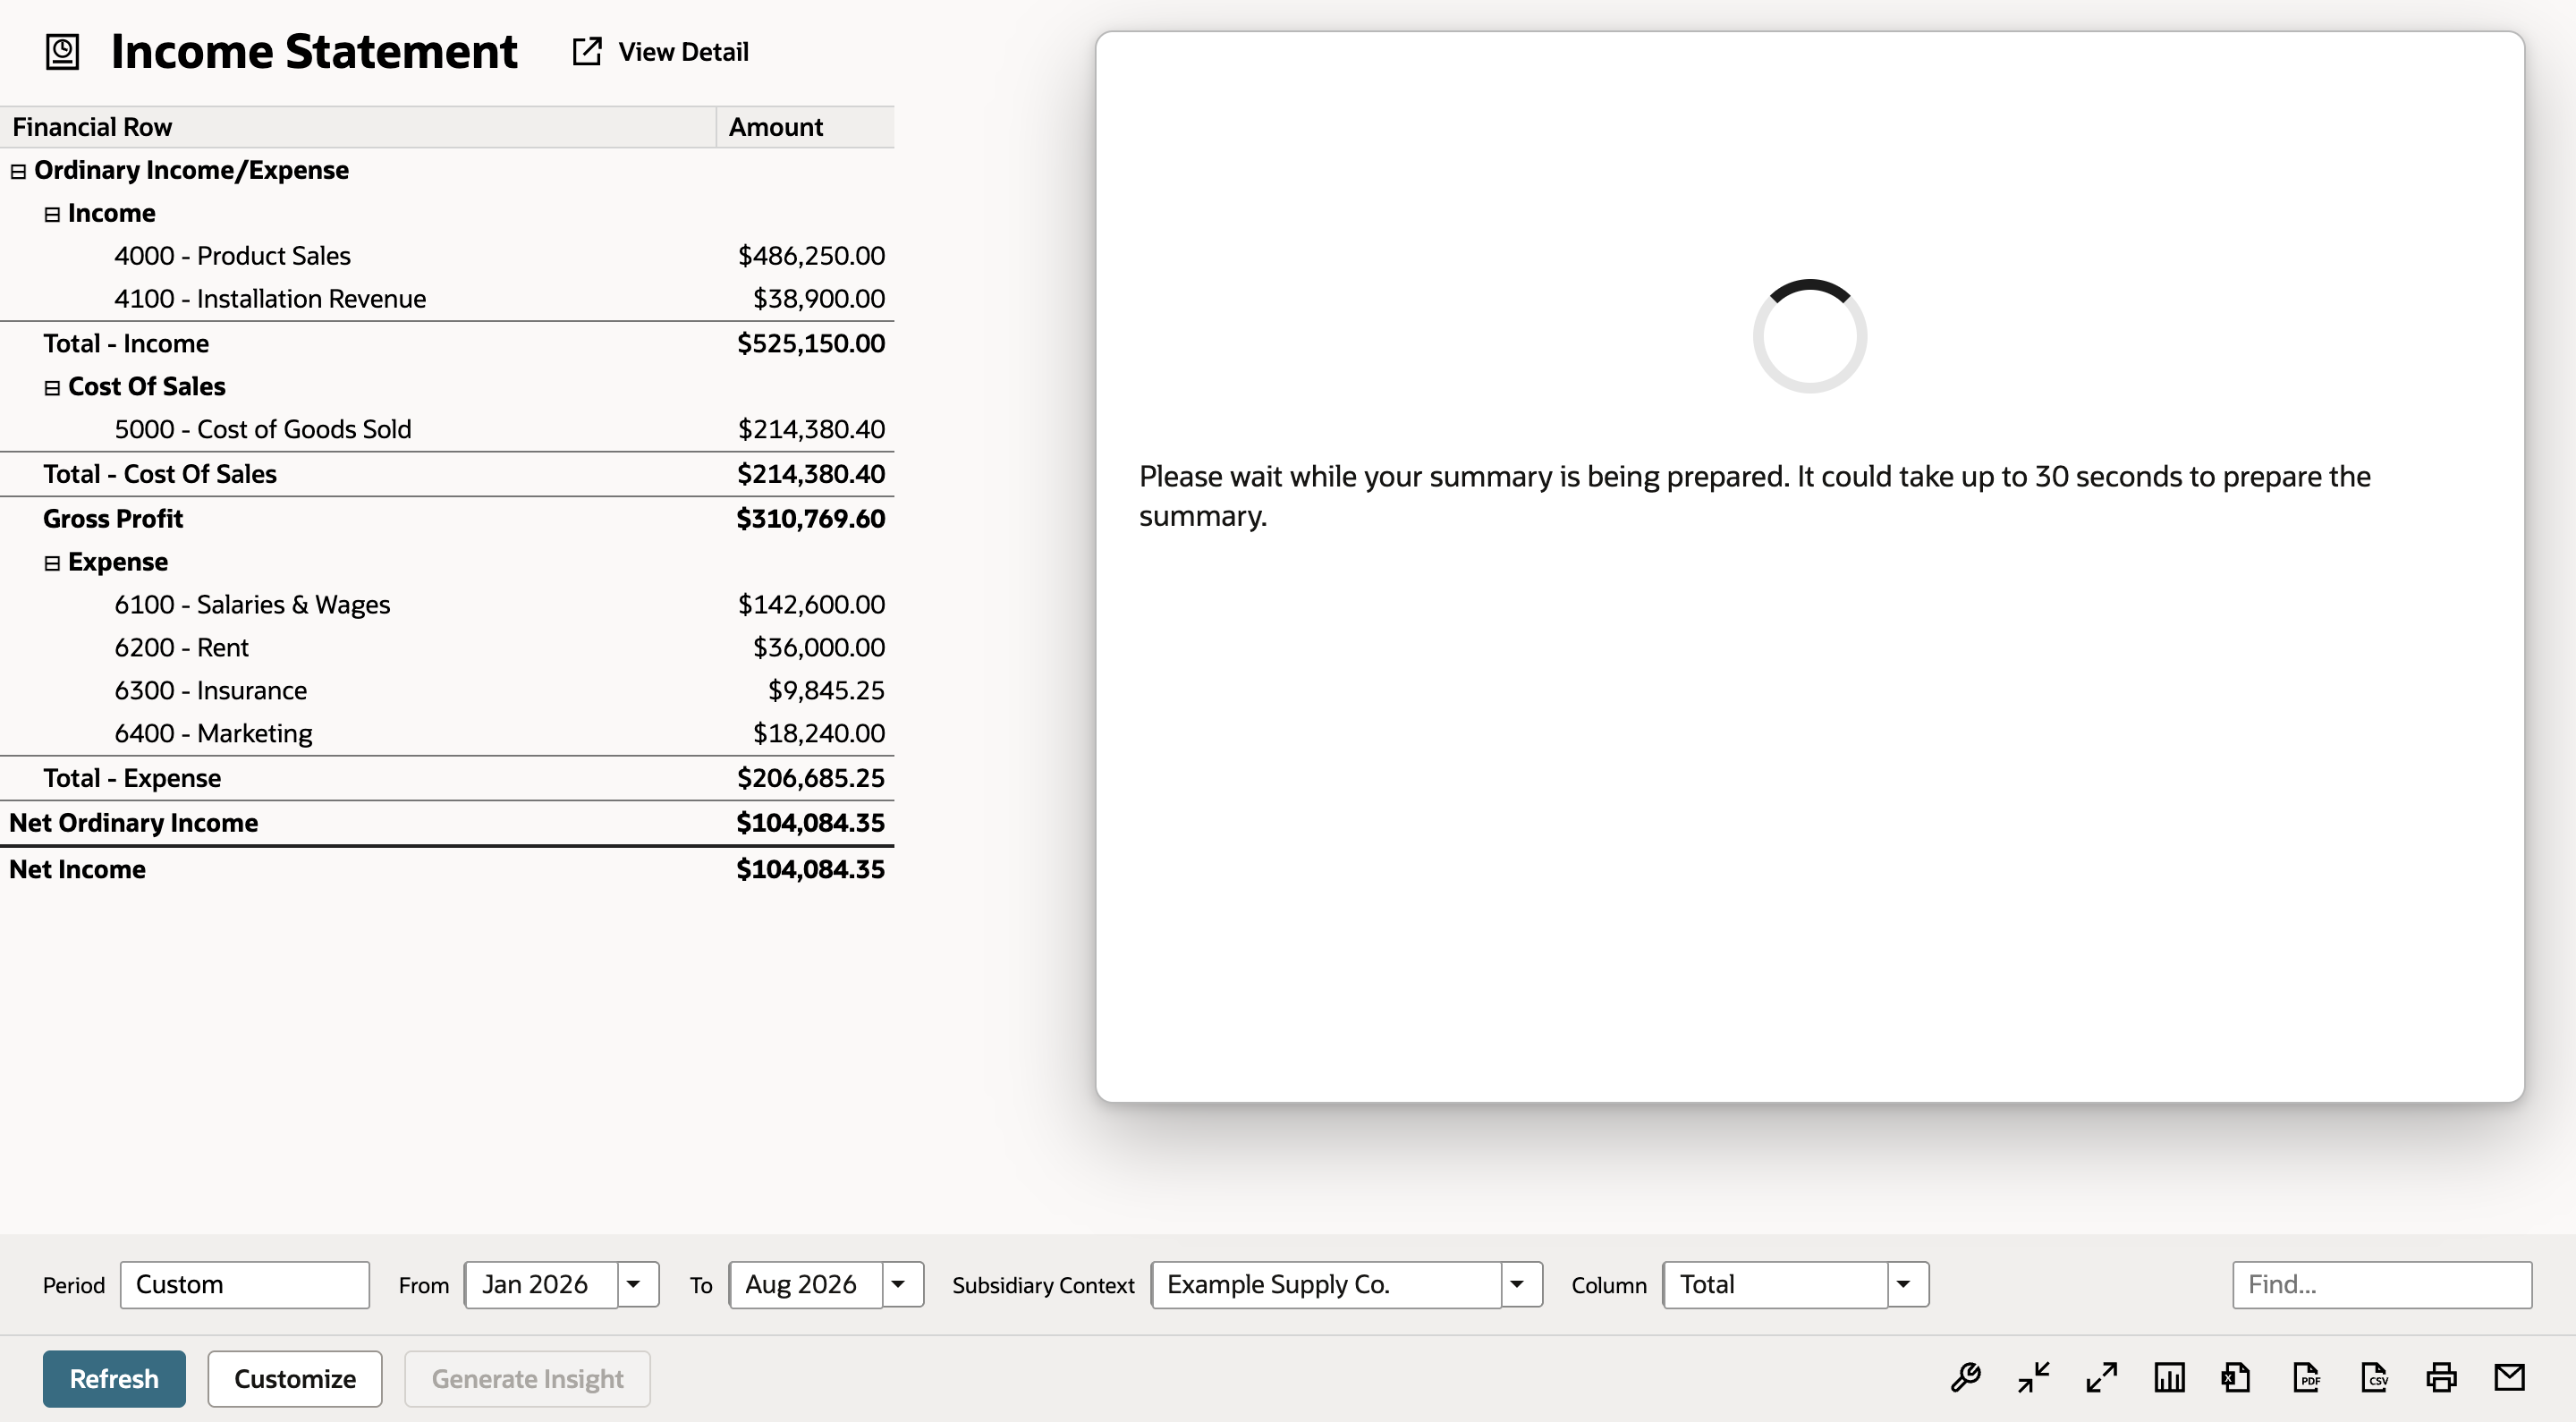
Task: Open the Column dropdown arrow
Action: (x=1906, y=1285)
